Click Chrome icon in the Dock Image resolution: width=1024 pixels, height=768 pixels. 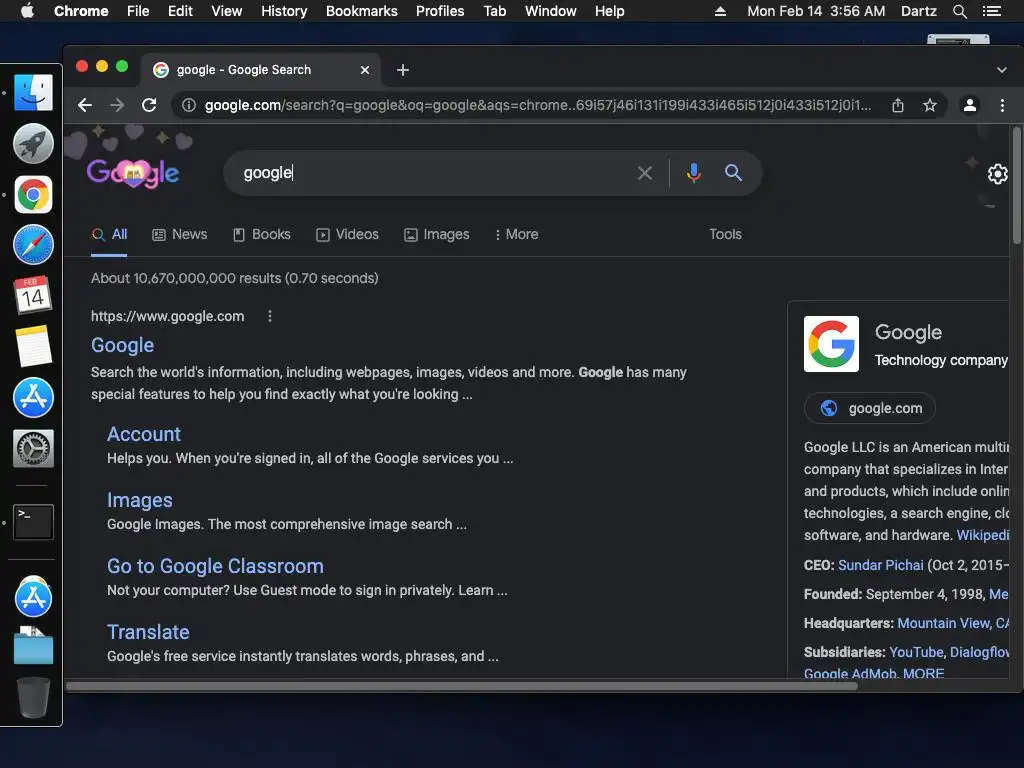[x=33, y=194]
